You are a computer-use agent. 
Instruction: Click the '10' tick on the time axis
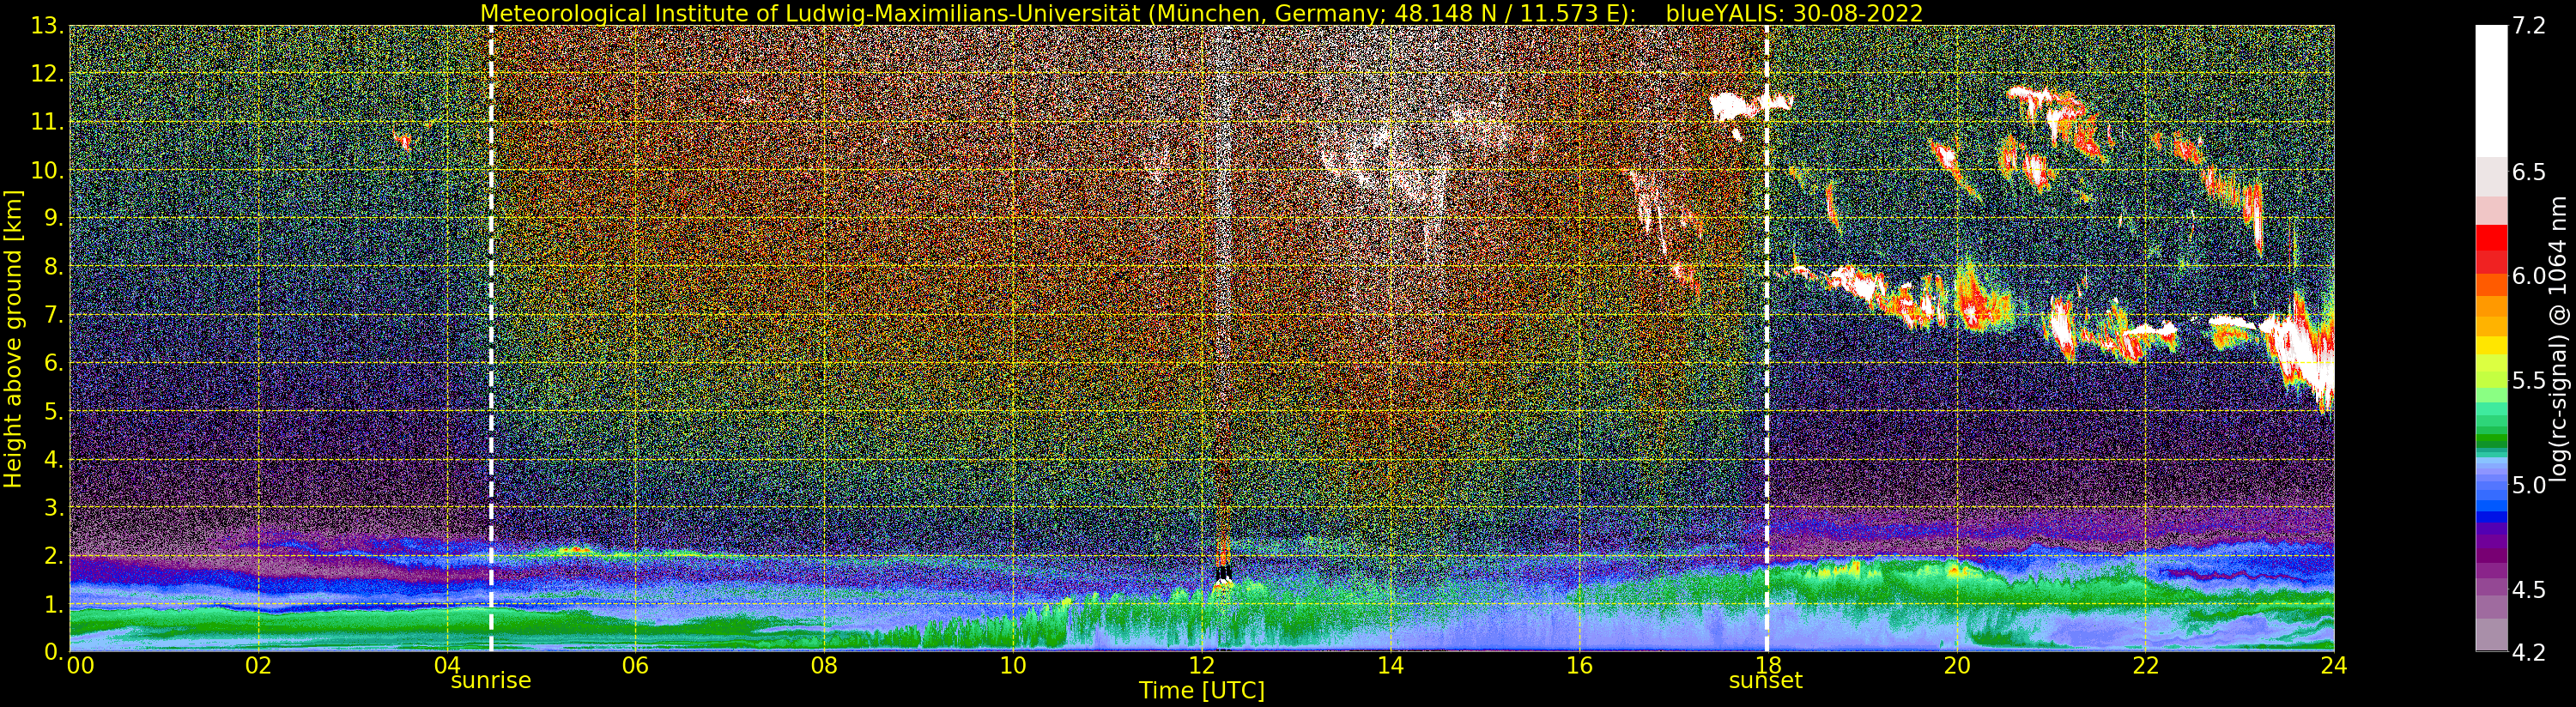coord(1013,665)
